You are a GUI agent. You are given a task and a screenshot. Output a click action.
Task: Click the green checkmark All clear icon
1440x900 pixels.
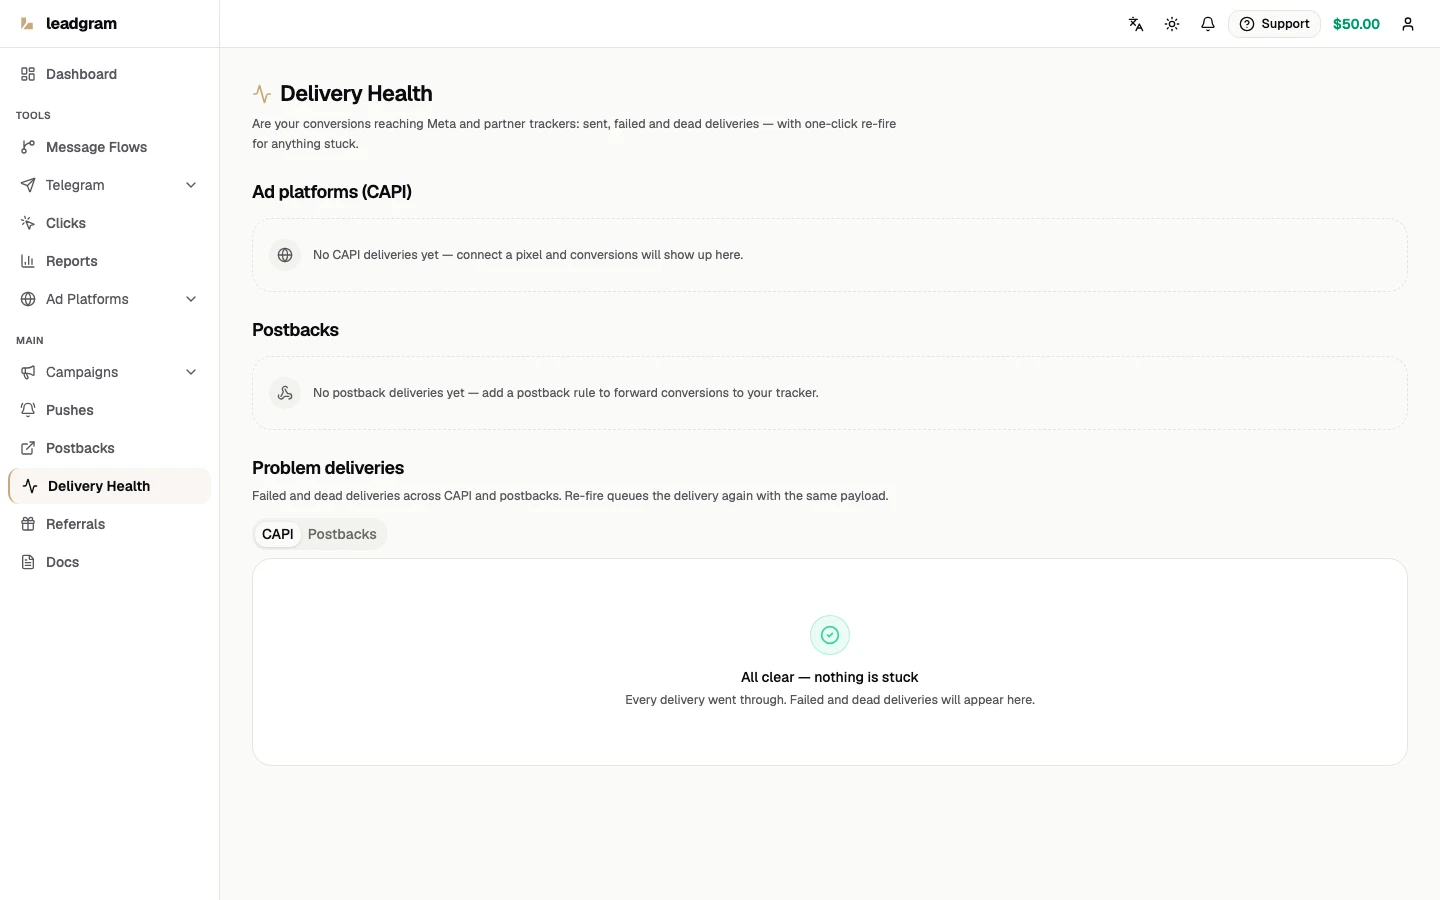[830, 635]
